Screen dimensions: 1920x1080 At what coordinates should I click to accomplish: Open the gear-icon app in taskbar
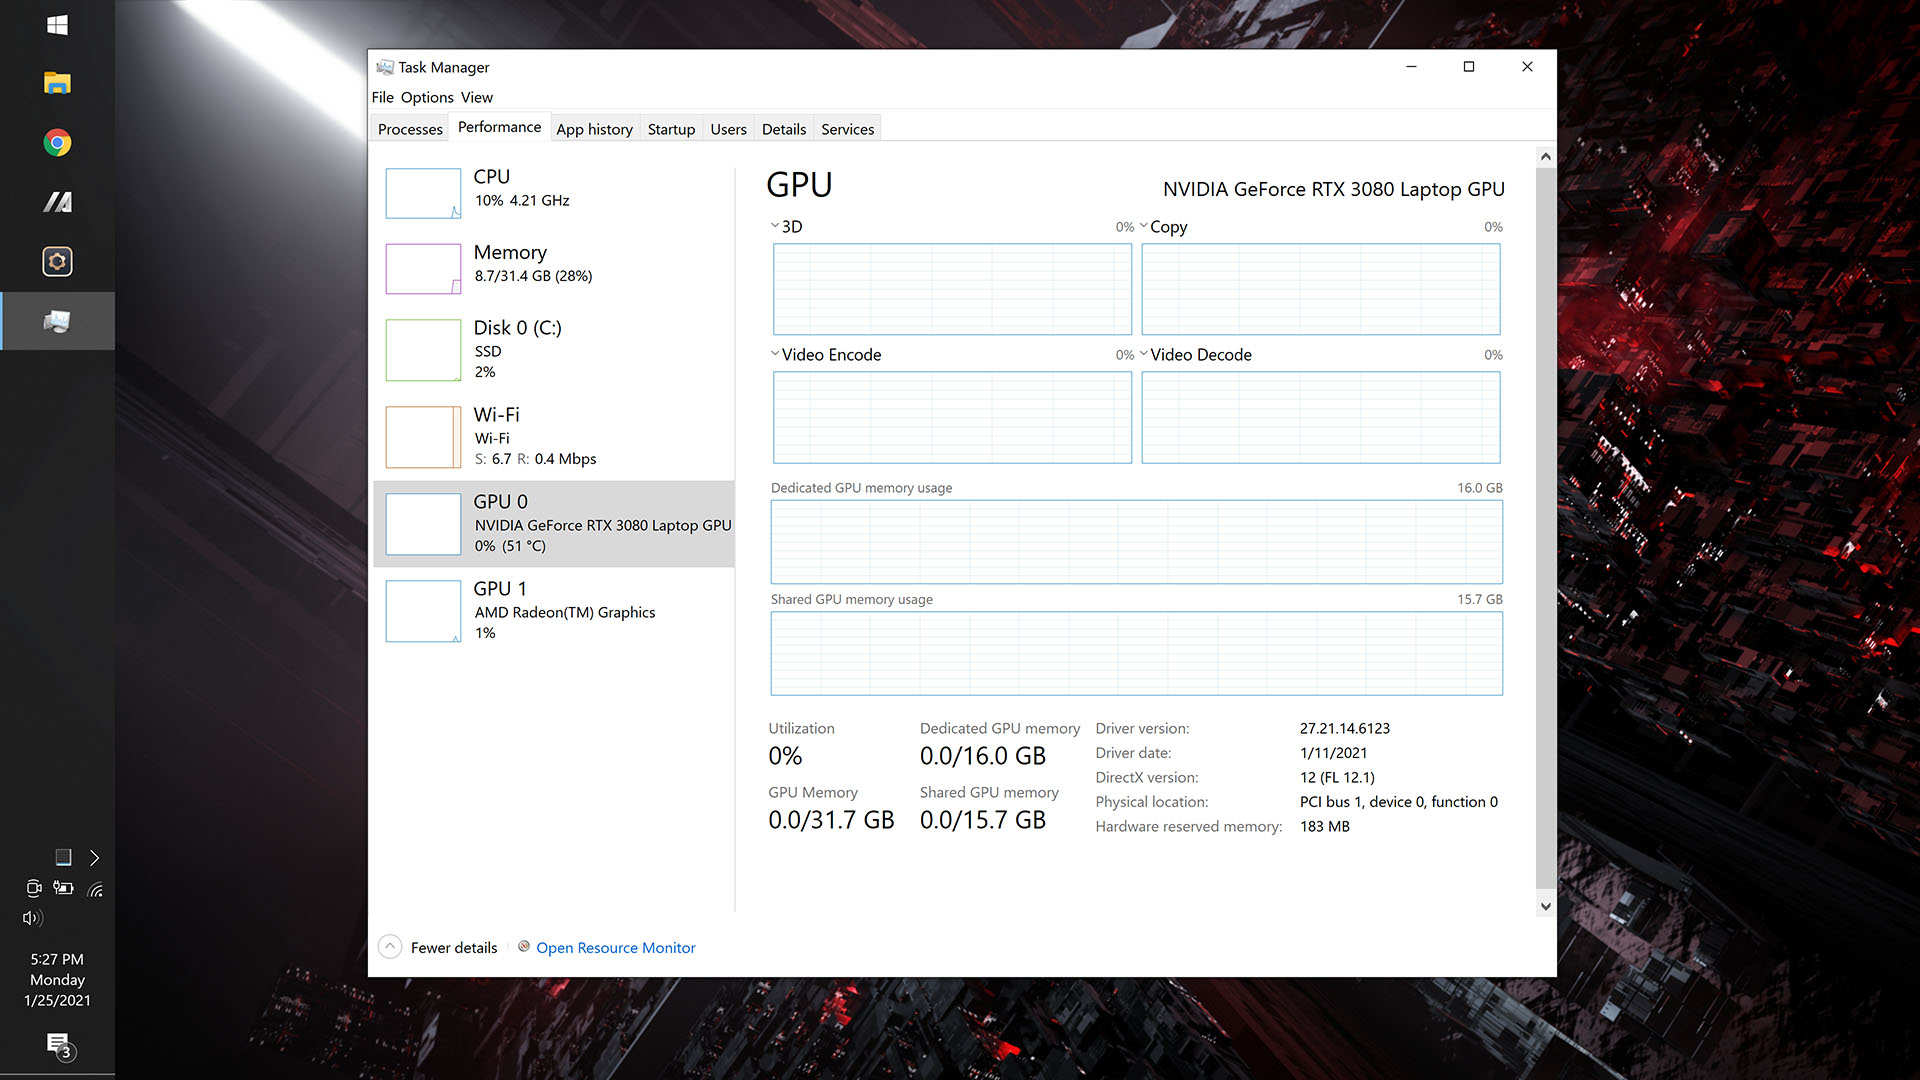pyautogui.click(x=57, y=262)
